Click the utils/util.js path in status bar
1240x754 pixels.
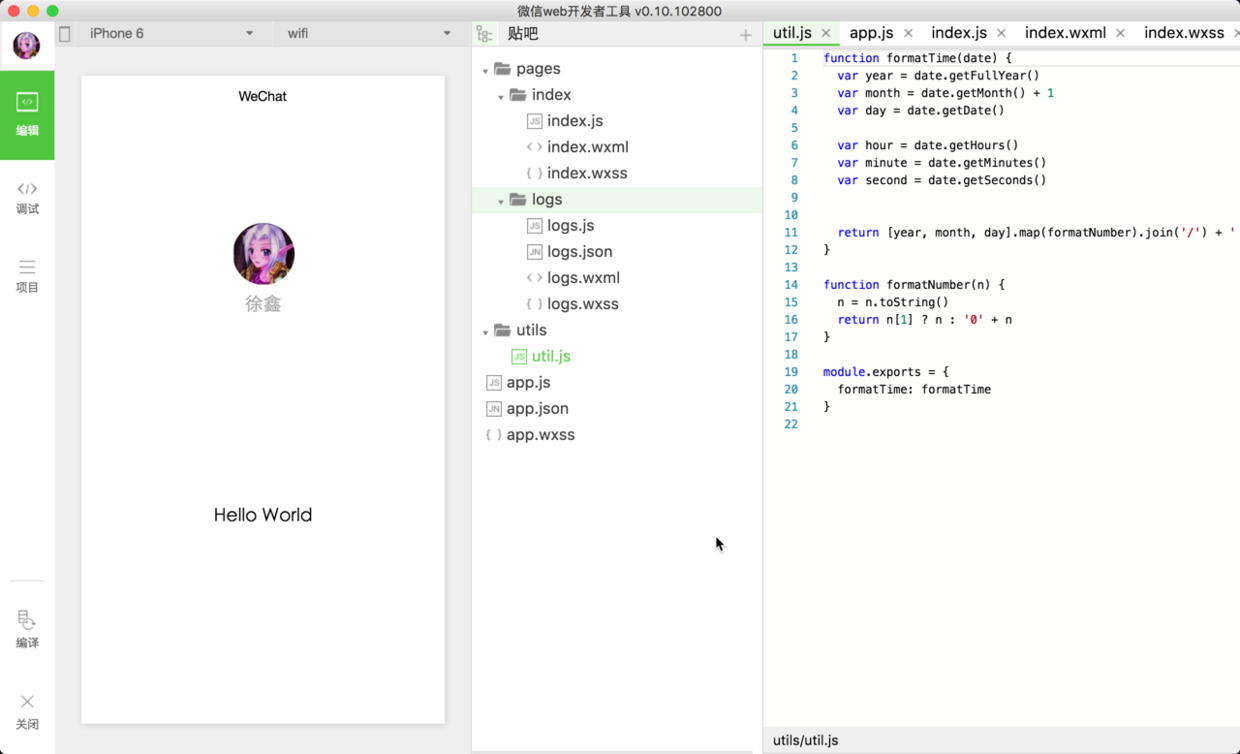point(806,741)
